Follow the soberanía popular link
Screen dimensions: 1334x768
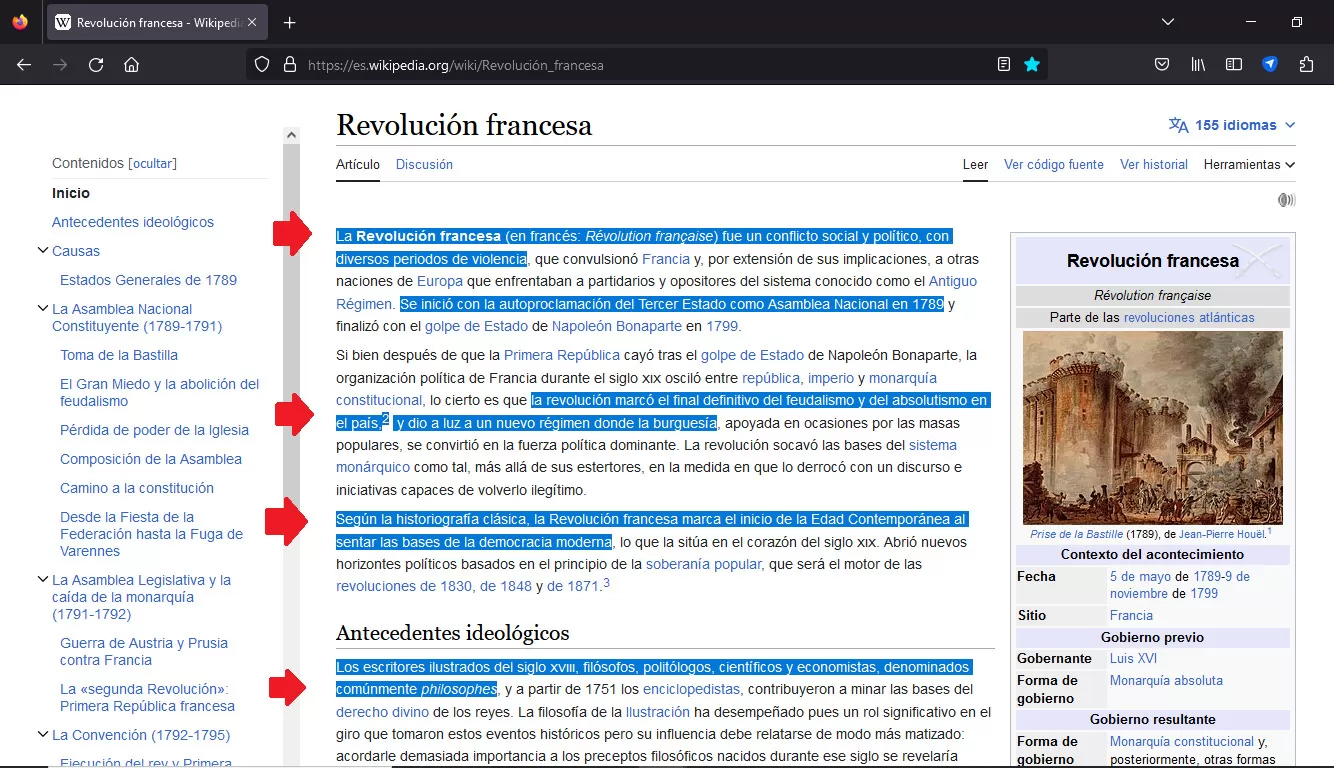pos(704,564)
